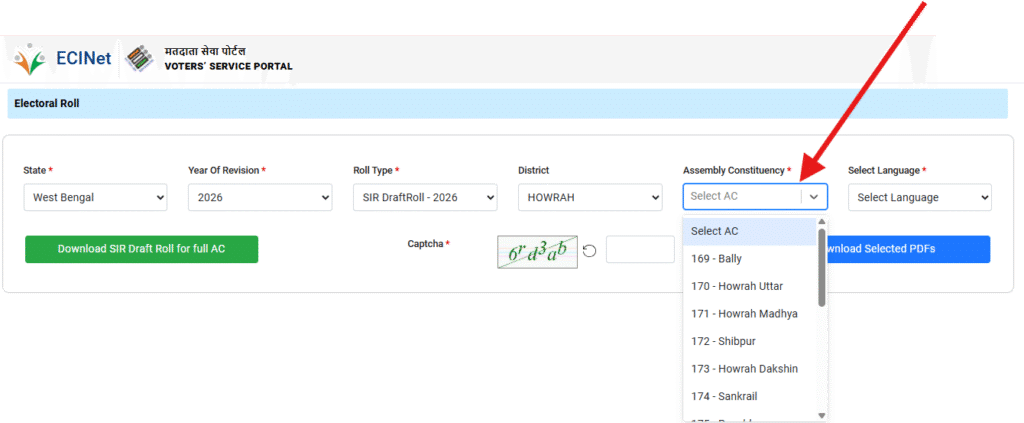Select 170 - Howrah Uttar constituency
The height and width of the screenshot is (423, 1024).
[x=737, y=286]
